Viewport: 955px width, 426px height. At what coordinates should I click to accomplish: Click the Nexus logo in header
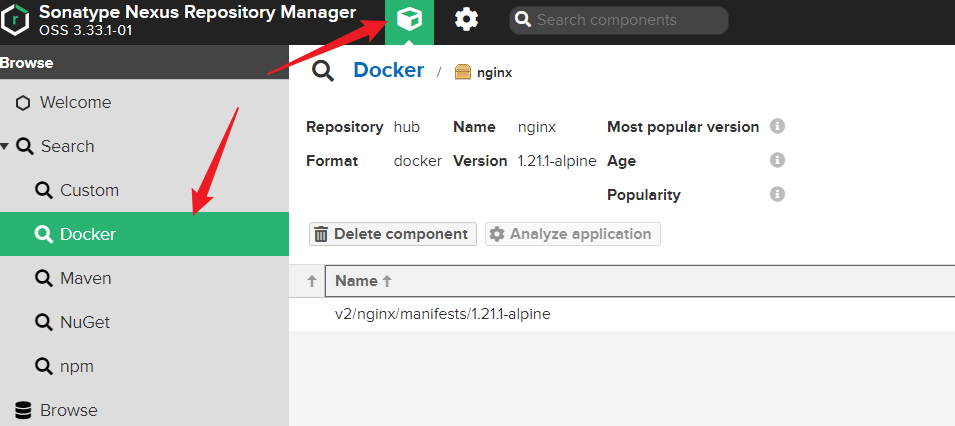point(15,20)
